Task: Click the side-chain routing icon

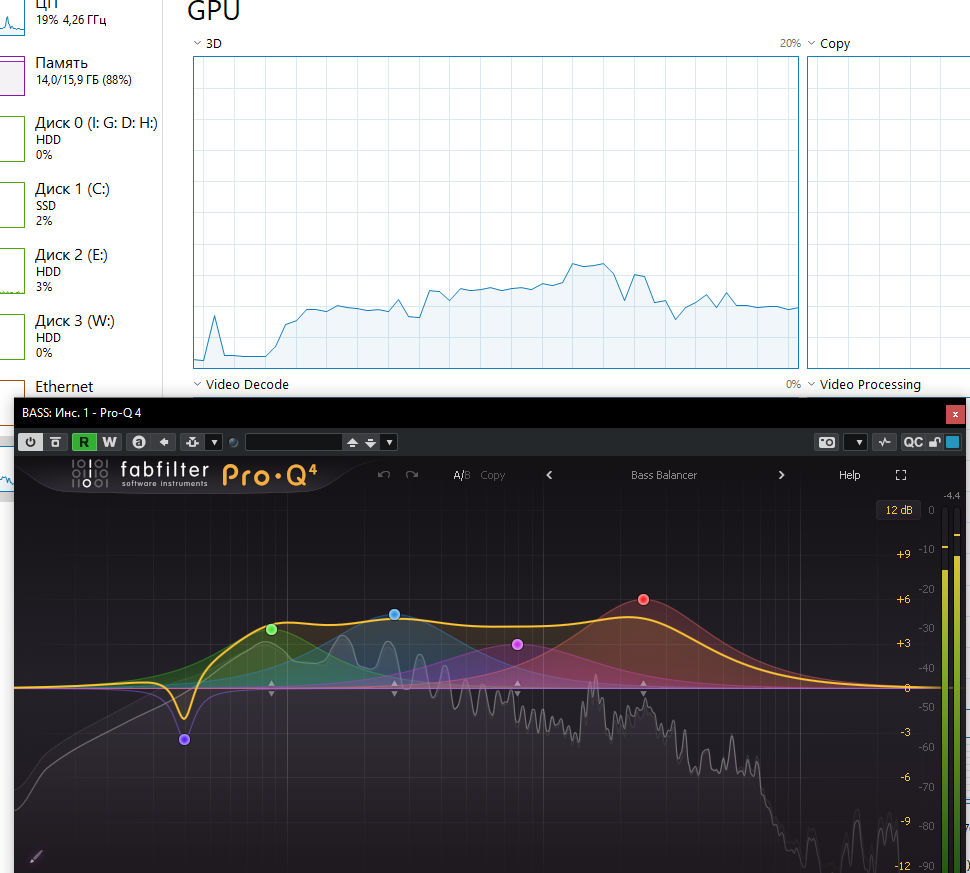Action: pyautogui.click(x=192, y=442)
